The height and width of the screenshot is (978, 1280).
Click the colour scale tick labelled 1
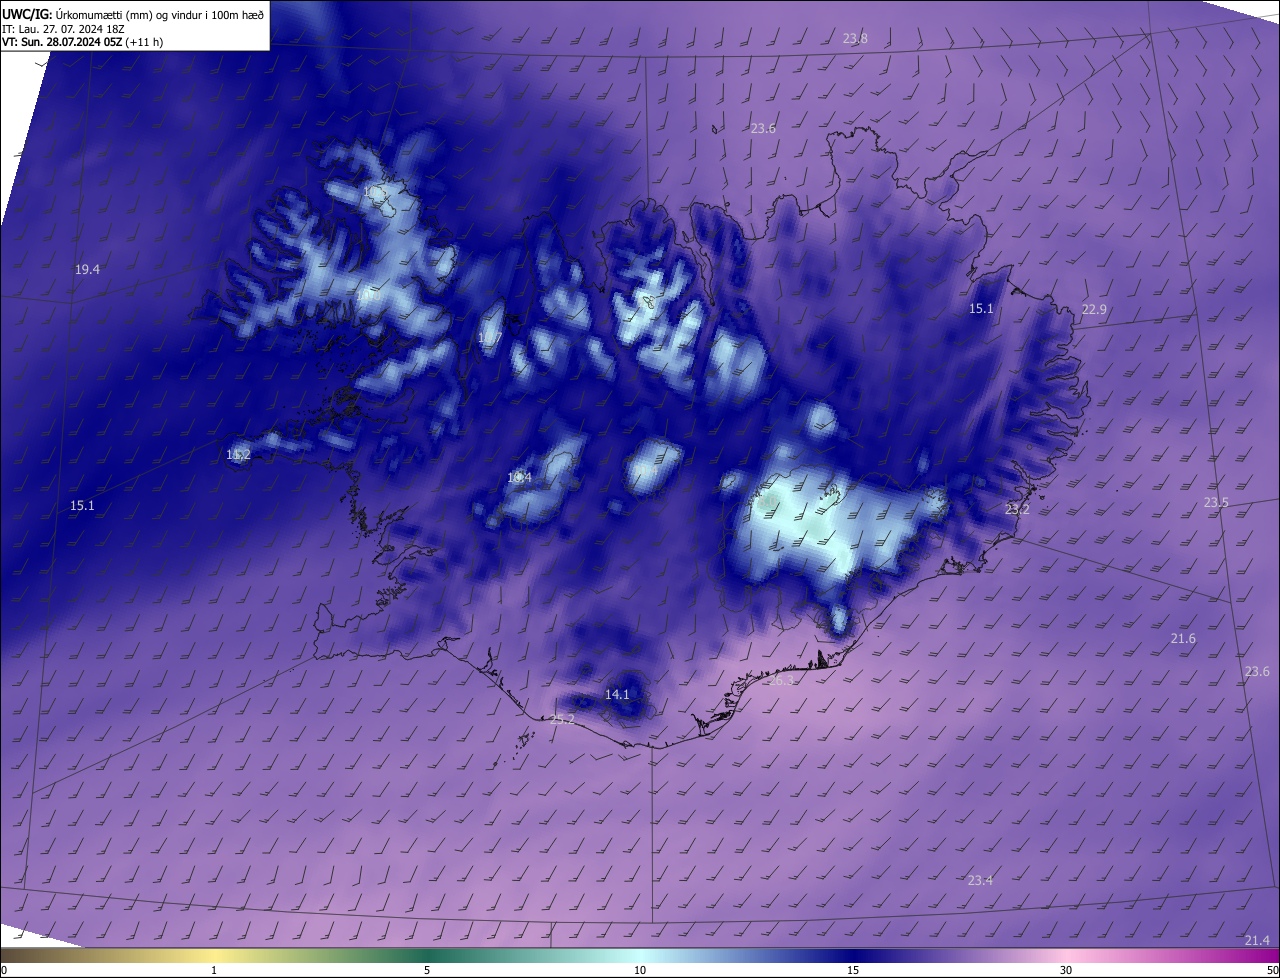(214, 970)
